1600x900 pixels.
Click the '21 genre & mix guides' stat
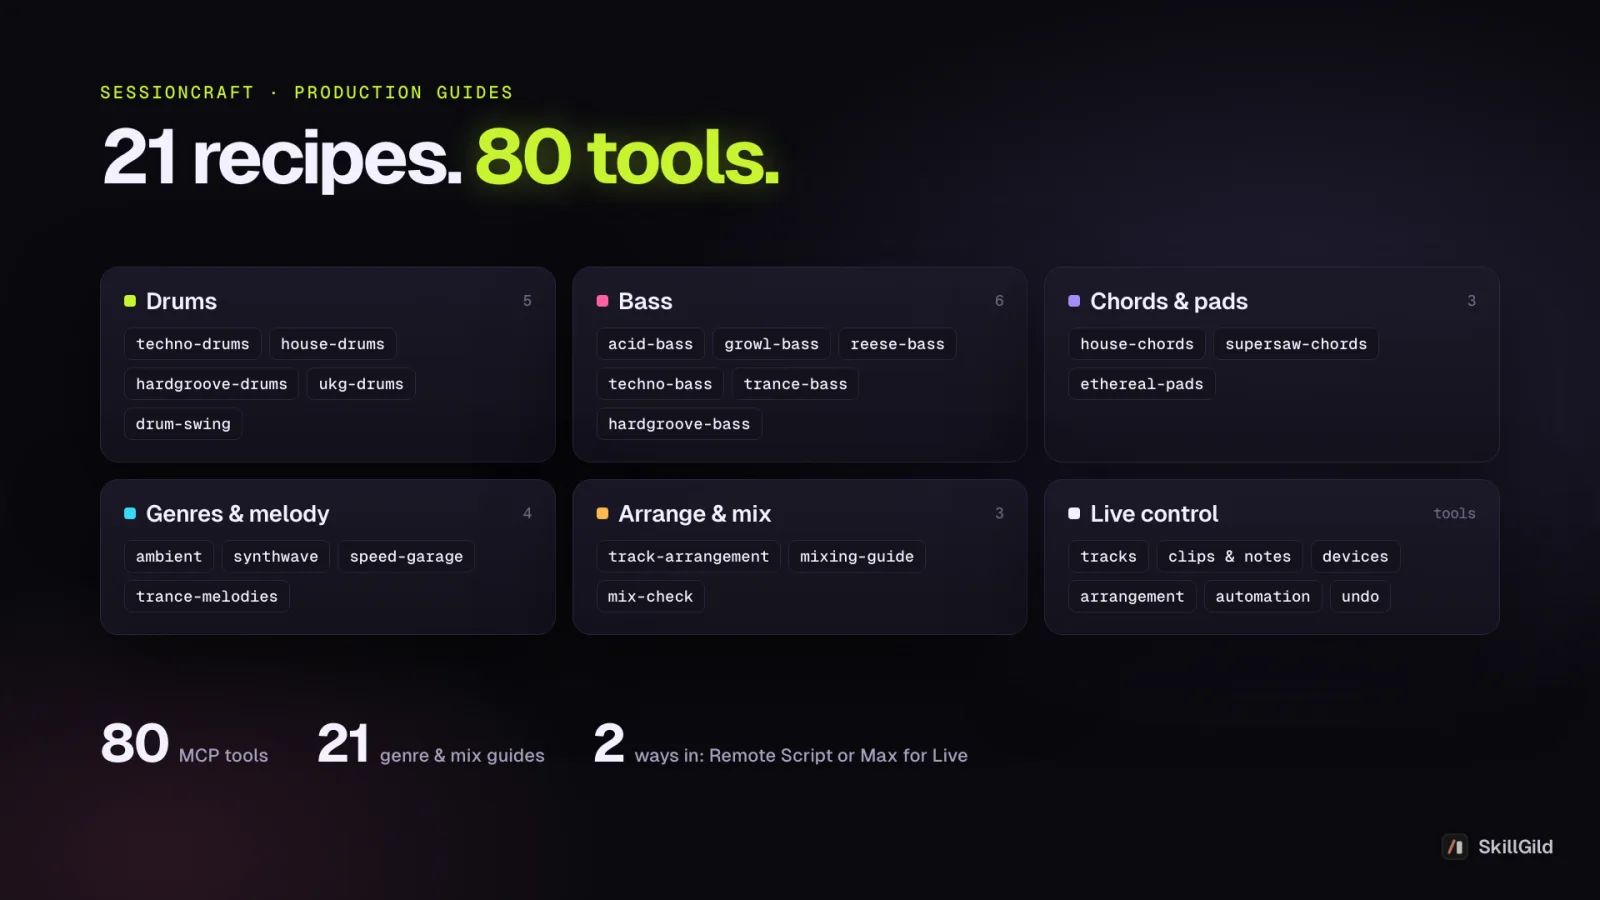431,745
